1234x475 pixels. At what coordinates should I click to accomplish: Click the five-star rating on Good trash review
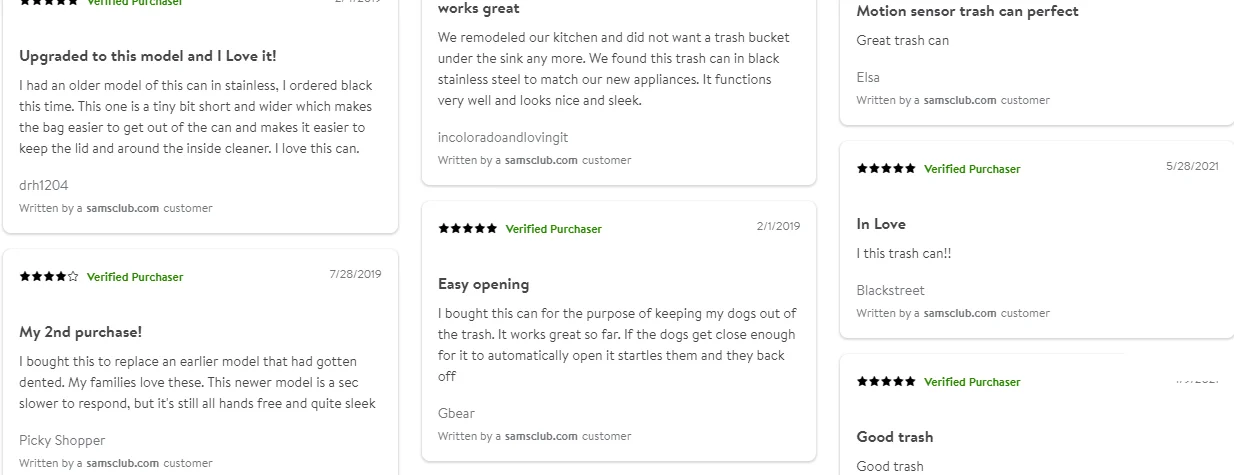[886, 382]
